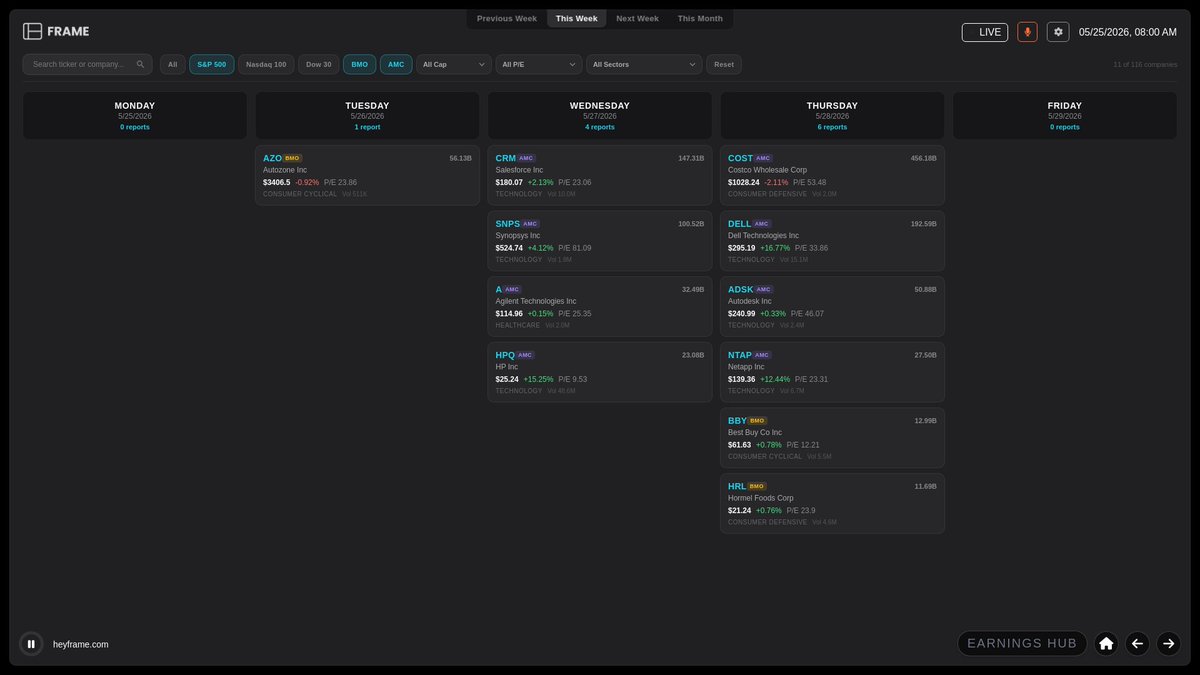
Task: Toggle the LIVE indicator
Action: click(985, 32)
